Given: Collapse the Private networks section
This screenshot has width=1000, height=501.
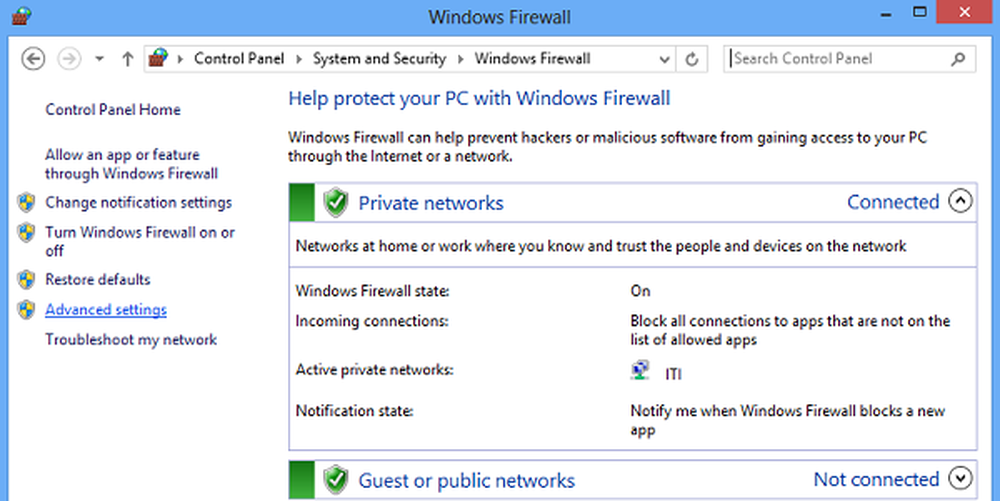Looking at the screenshot, I should tap(959, 202).
